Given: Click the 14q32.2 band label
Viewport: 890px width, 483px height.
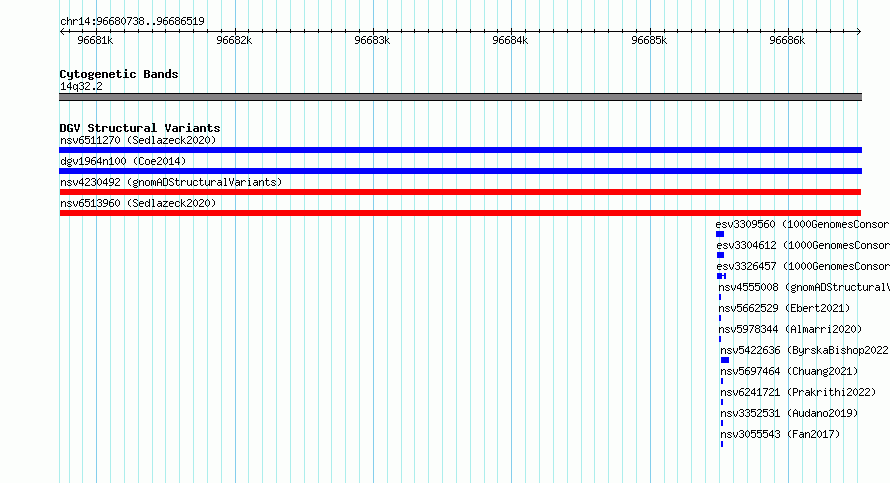Looking at the screenshot, I should point(81,86).
